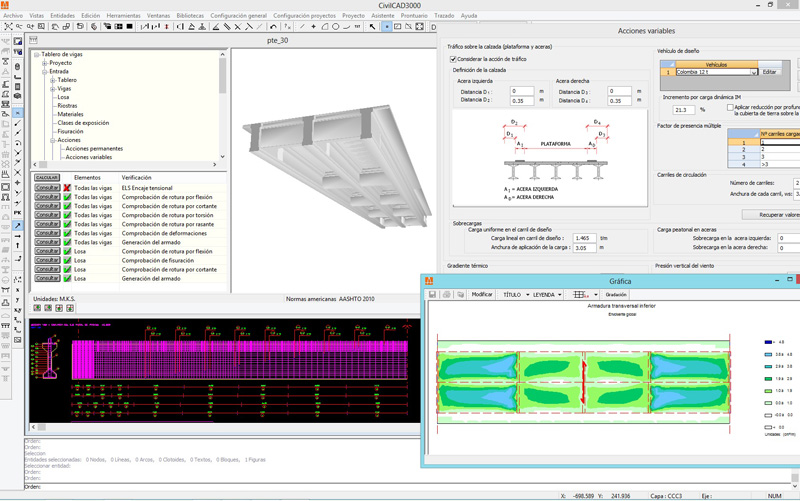Toggle 'Considerar la acción de tráfico' checkbox
Screen dimensions: 800x501
coord(453,59)
